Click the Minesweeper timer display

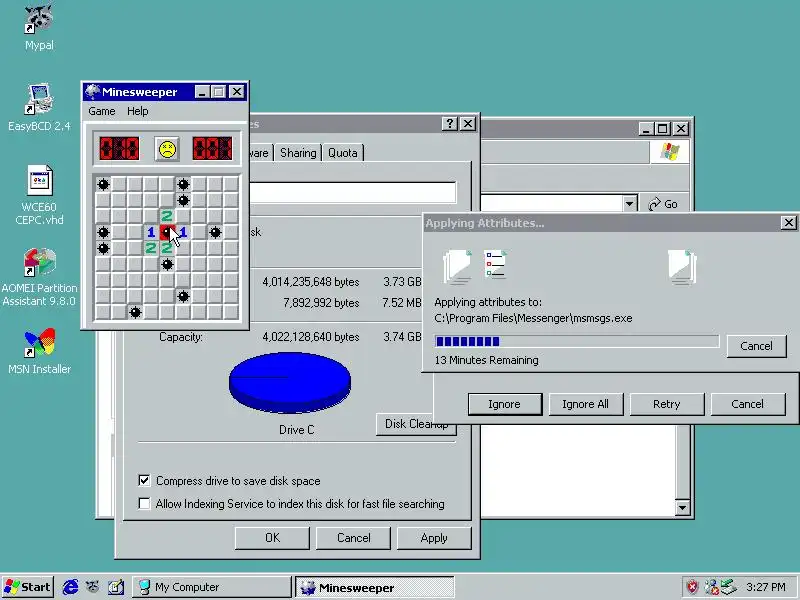(x=212, y=148)
